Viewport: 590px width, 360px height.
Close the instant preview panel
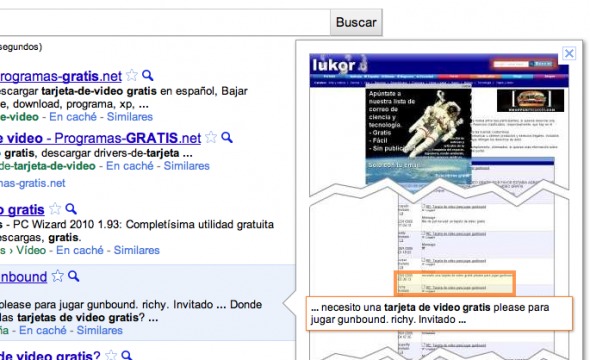[569, 53]
